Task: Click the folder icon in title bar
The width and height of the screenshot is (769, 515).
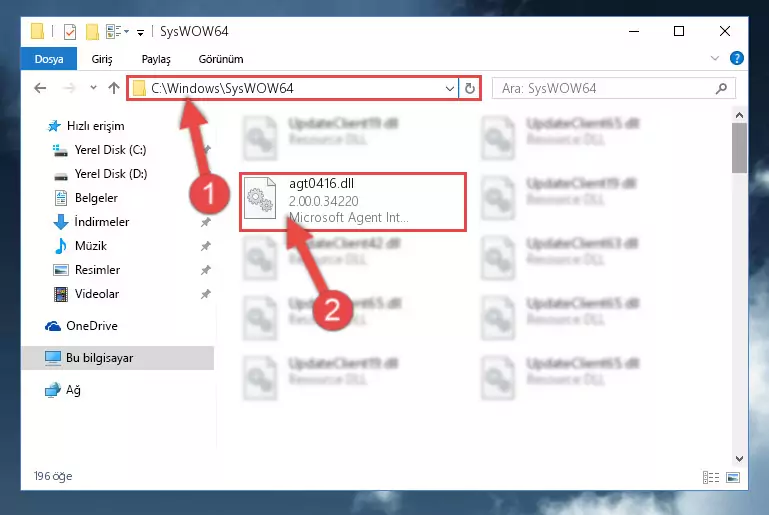Action: (x=37, y=31)
